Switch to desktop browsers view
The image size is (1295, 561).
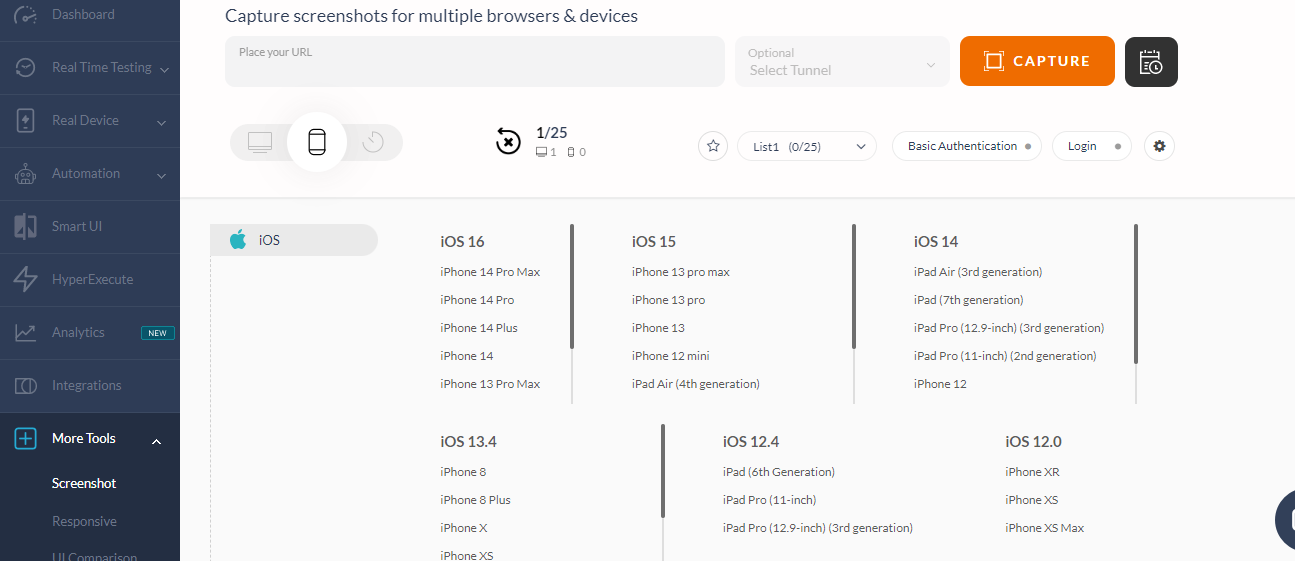coord(260,142)
